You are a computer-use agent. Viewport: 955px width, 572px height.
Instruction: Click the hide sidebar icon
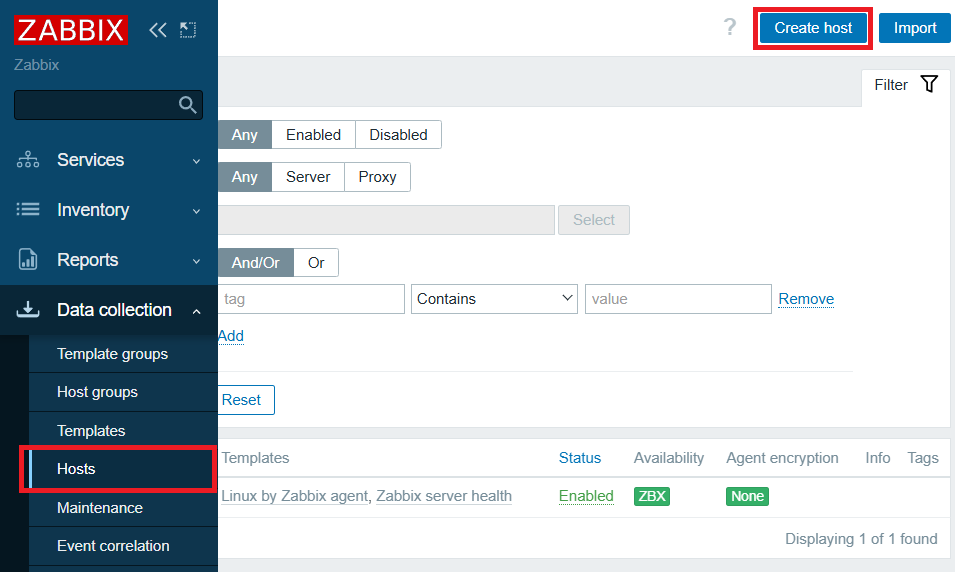188,30
